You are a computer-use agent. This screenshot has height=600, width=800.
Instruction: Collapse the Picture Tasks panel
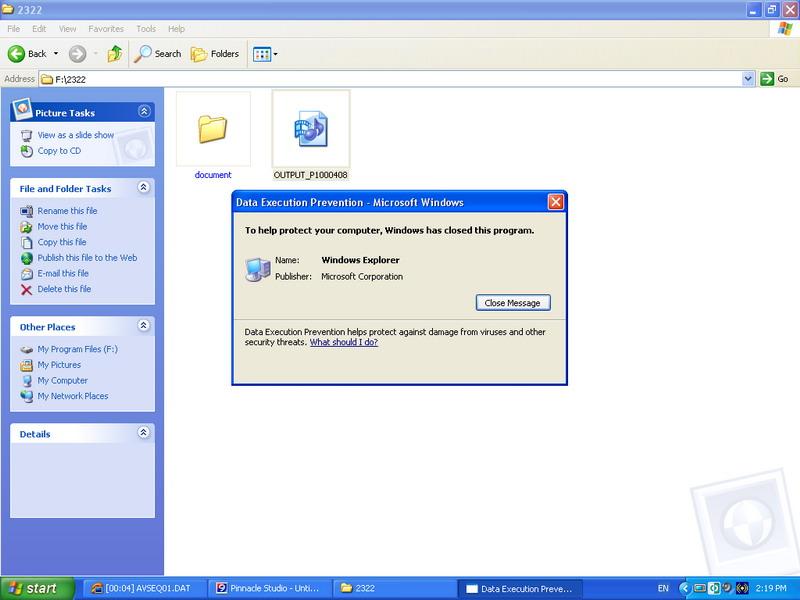click(144, 112)
